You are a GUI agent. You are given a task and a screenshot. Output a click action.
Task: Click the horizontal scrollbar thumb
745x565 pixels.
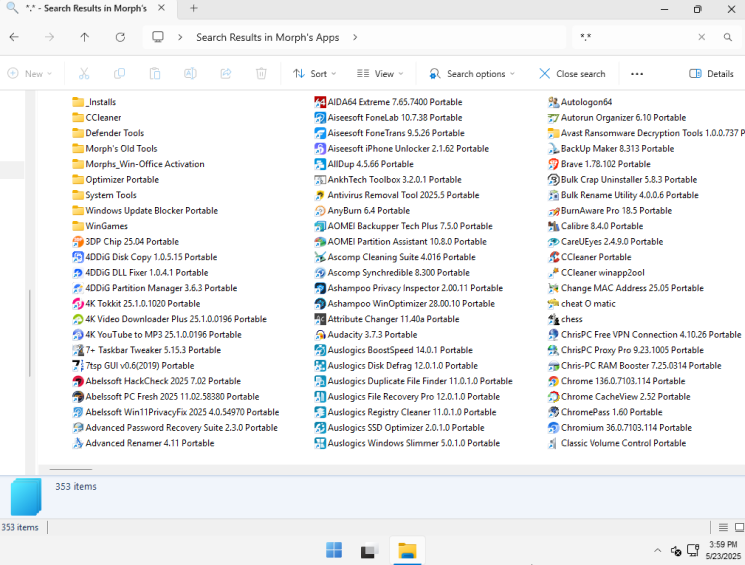coord(71,469)
